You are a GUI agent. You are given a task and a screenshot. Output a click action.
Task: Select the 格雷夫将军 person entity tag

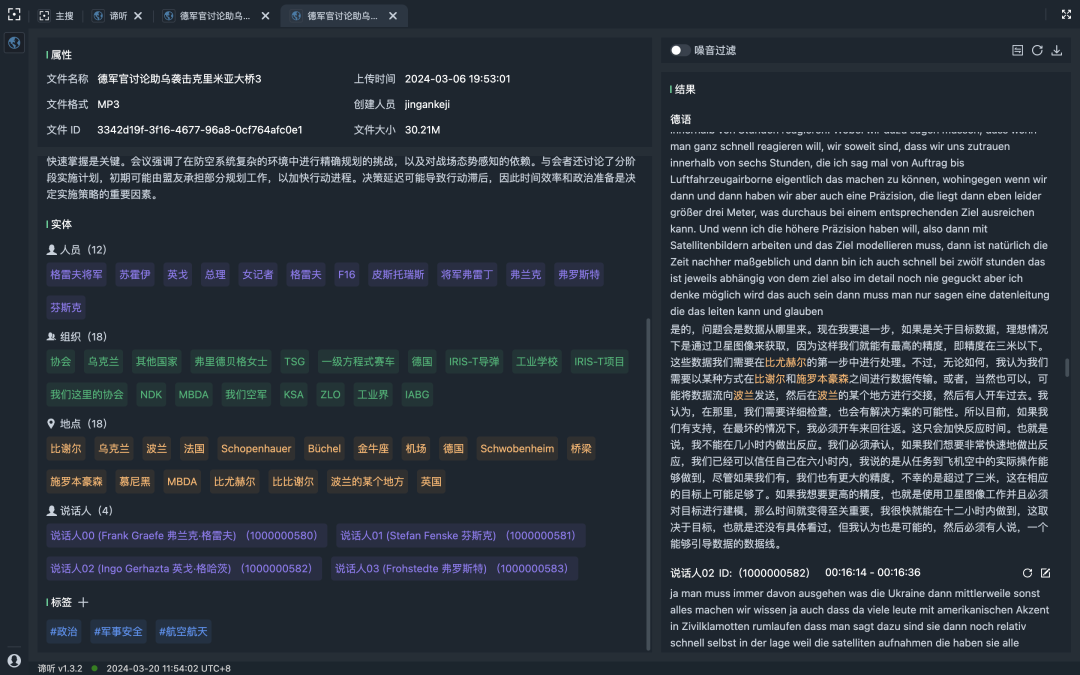[76, 274]
